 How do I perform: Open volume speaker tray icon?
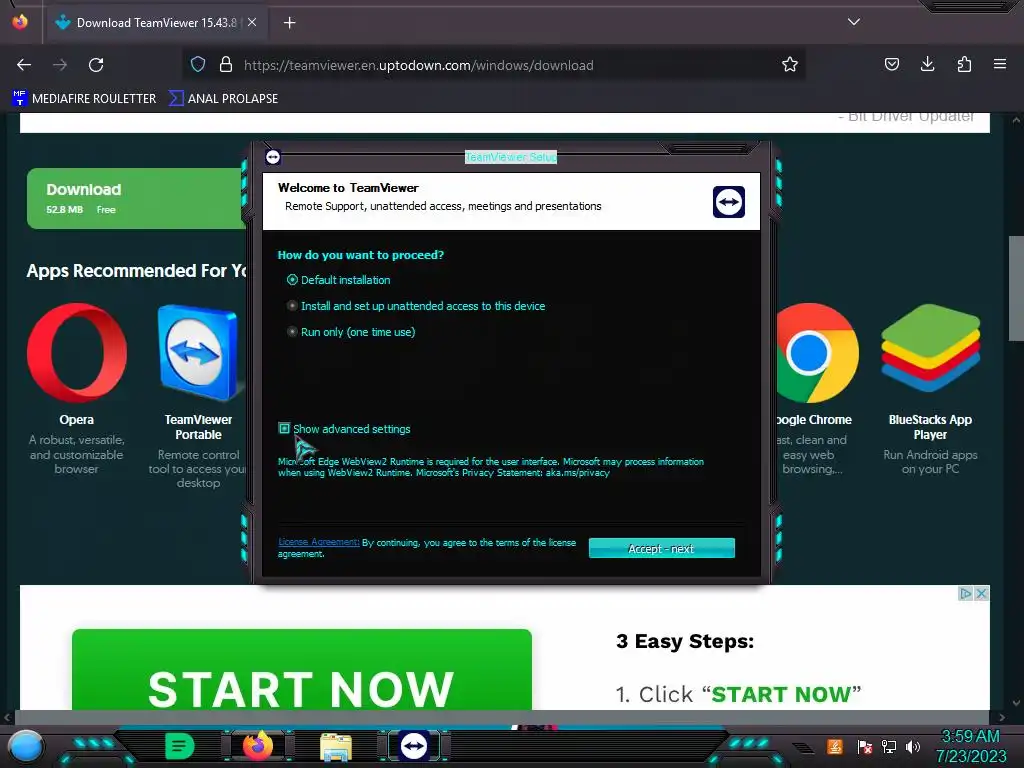(x=913, y=746)
